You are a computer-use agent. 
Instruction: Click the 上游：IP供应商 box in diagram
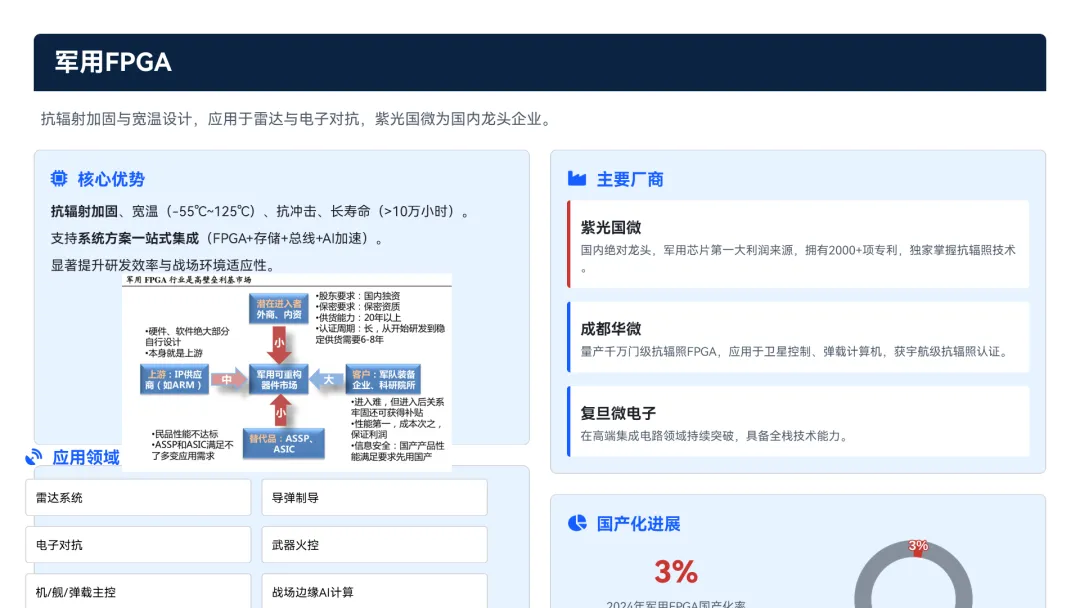[174, 379]
